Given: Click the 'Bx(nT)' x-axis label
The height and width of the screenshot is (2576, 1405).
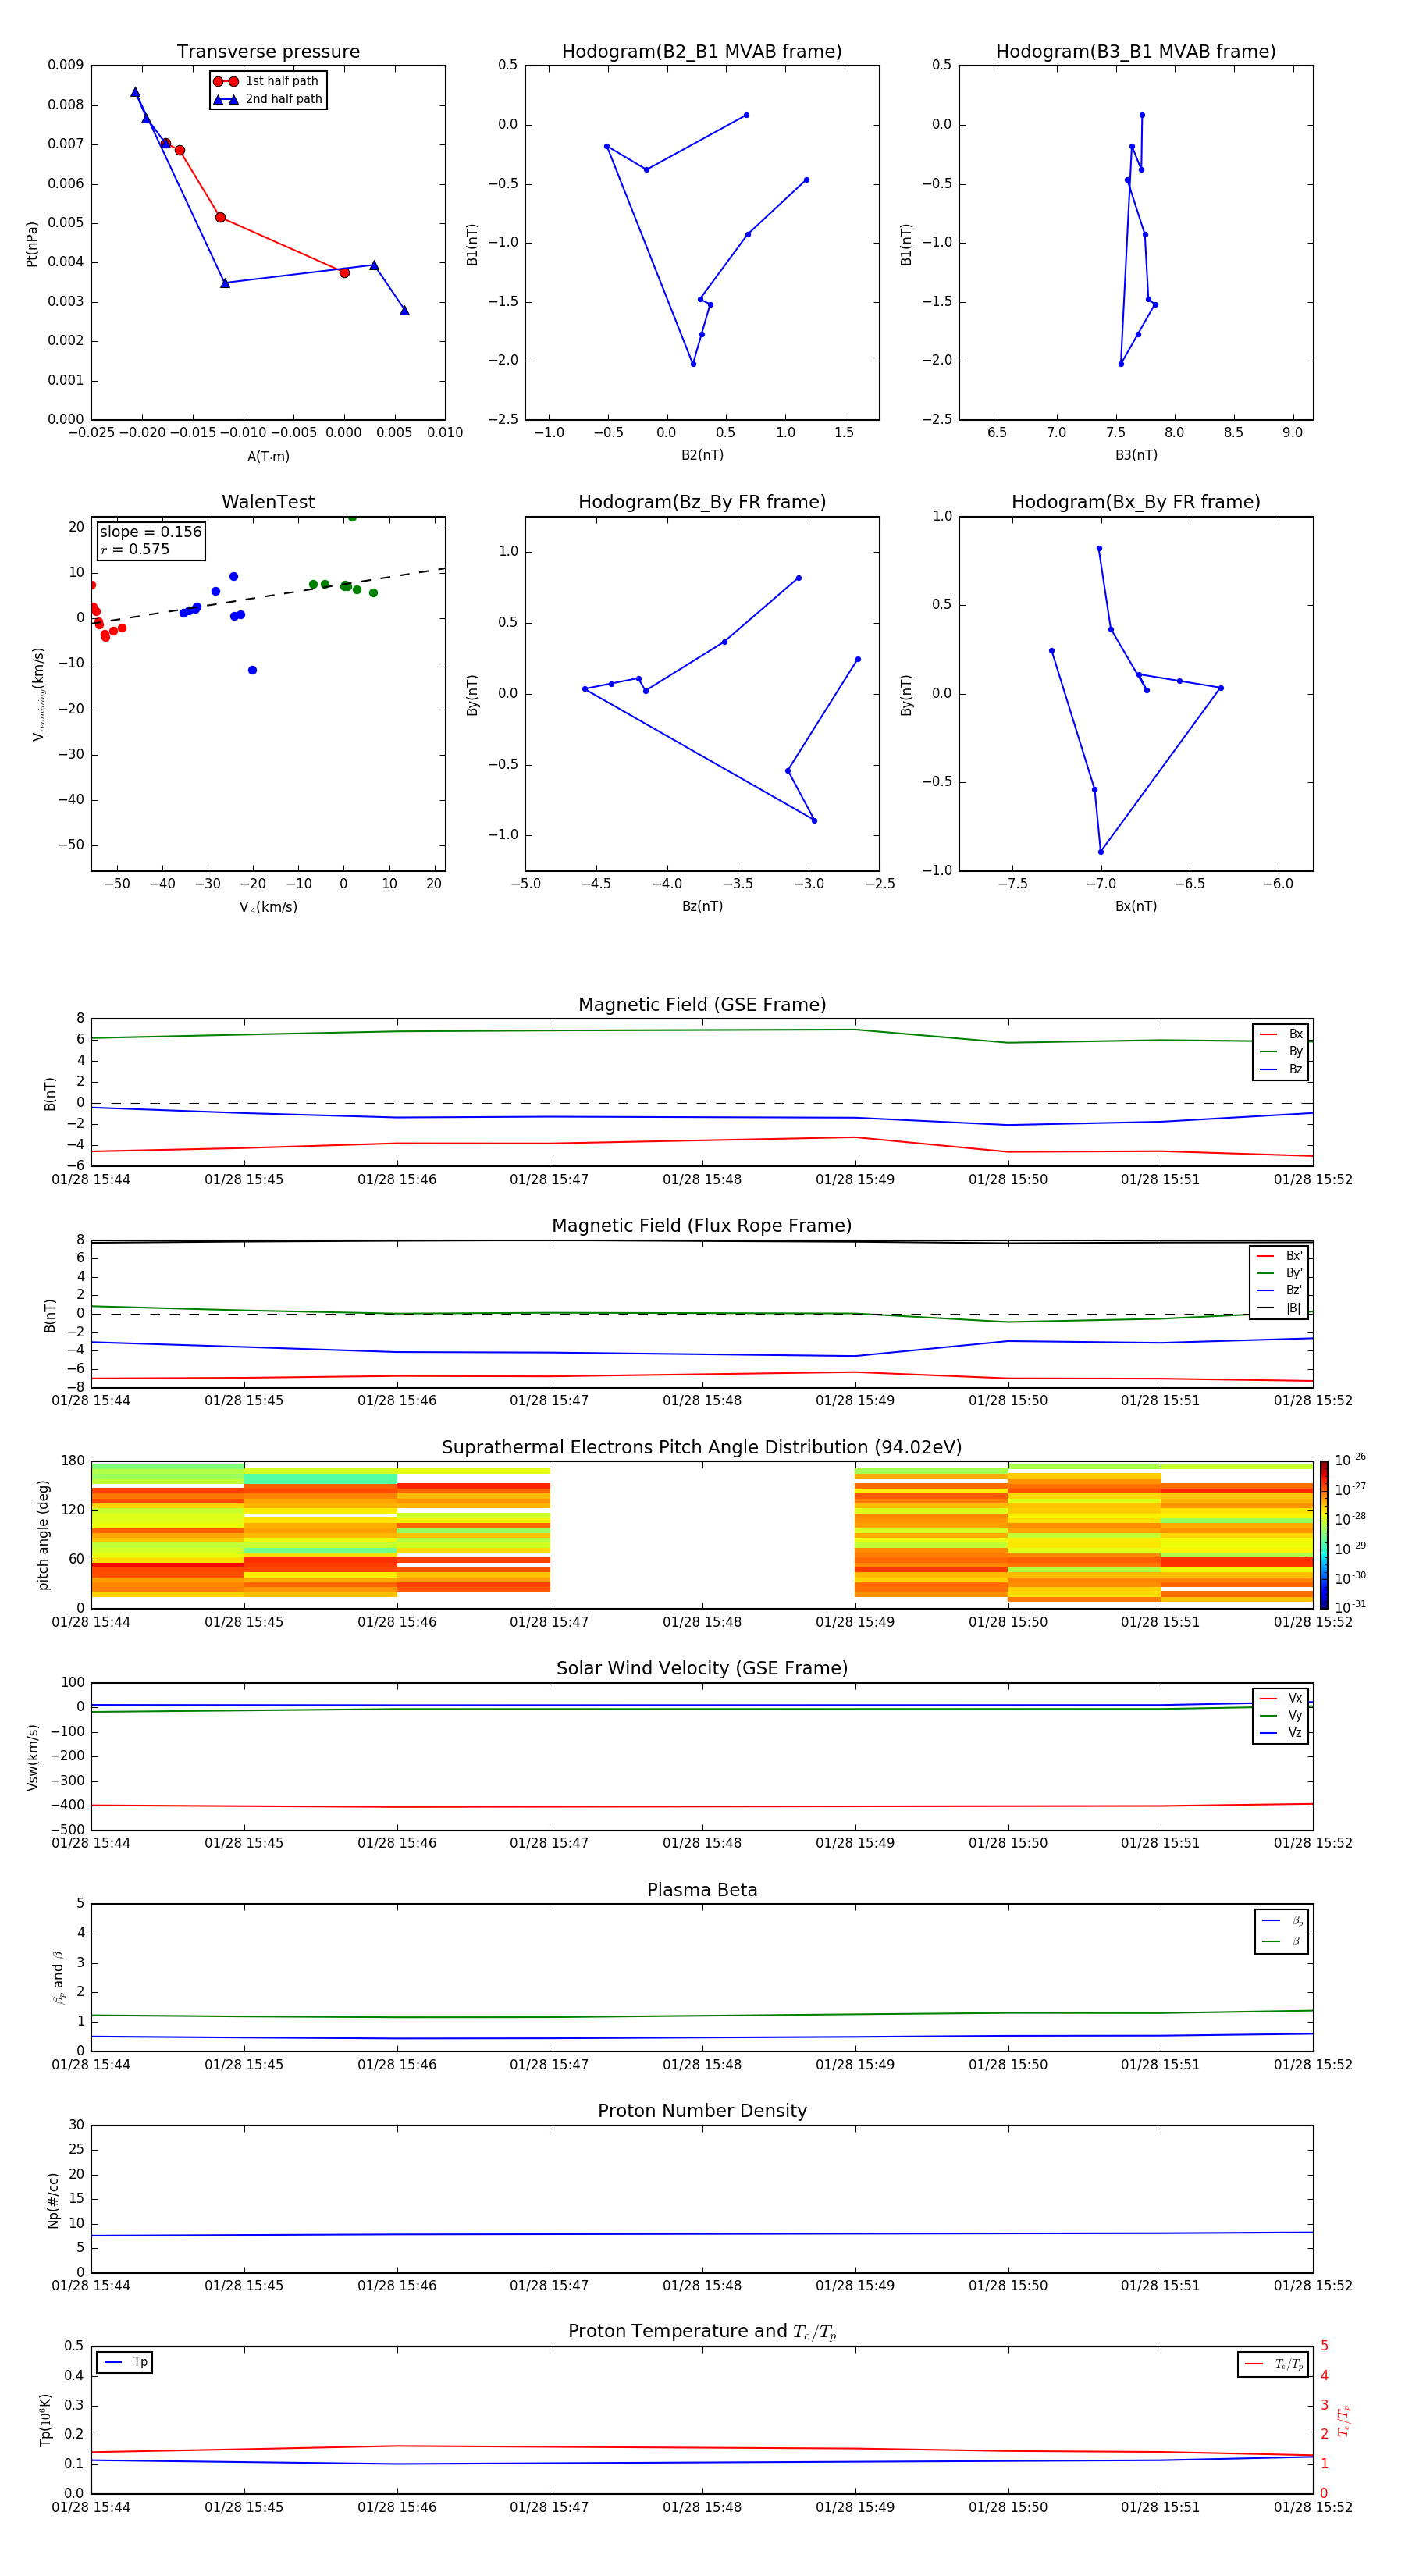Looking at the screenshot, I should click(x=1136, y=907).
